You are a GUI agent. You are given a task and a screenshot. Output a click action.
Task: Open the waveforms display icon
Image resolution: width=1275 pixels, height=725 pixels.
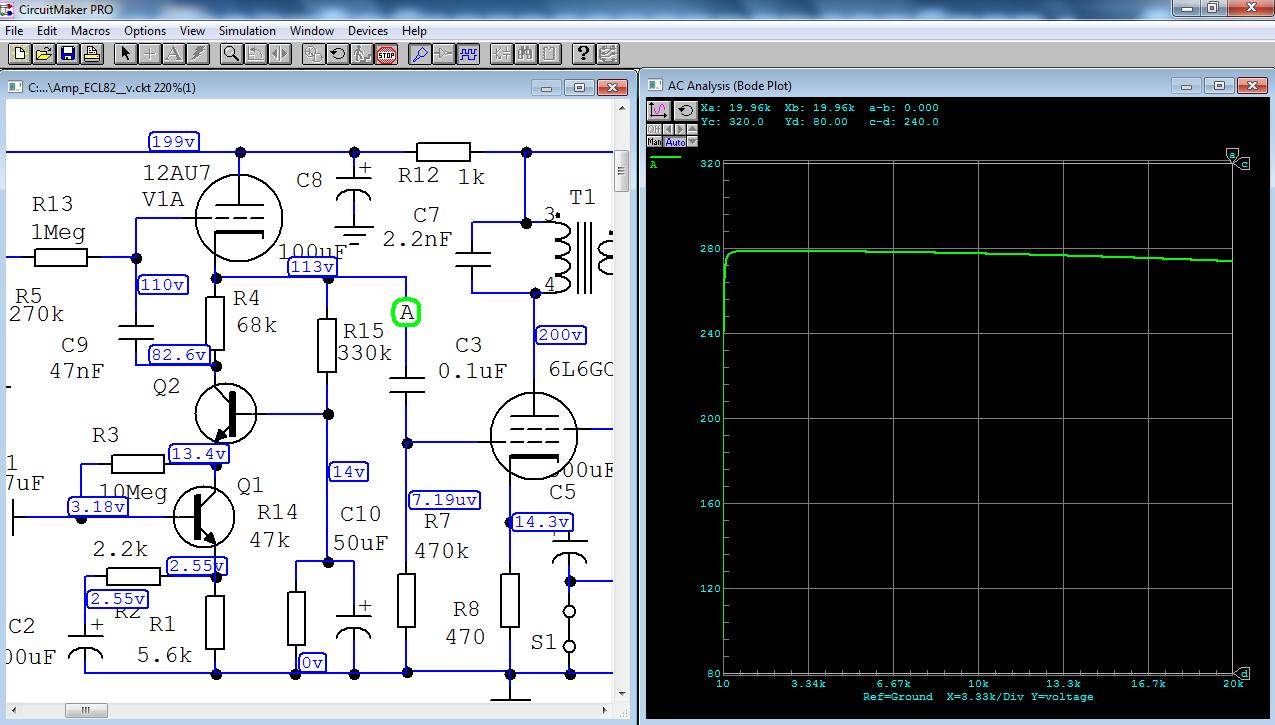(x=468, y=54)
